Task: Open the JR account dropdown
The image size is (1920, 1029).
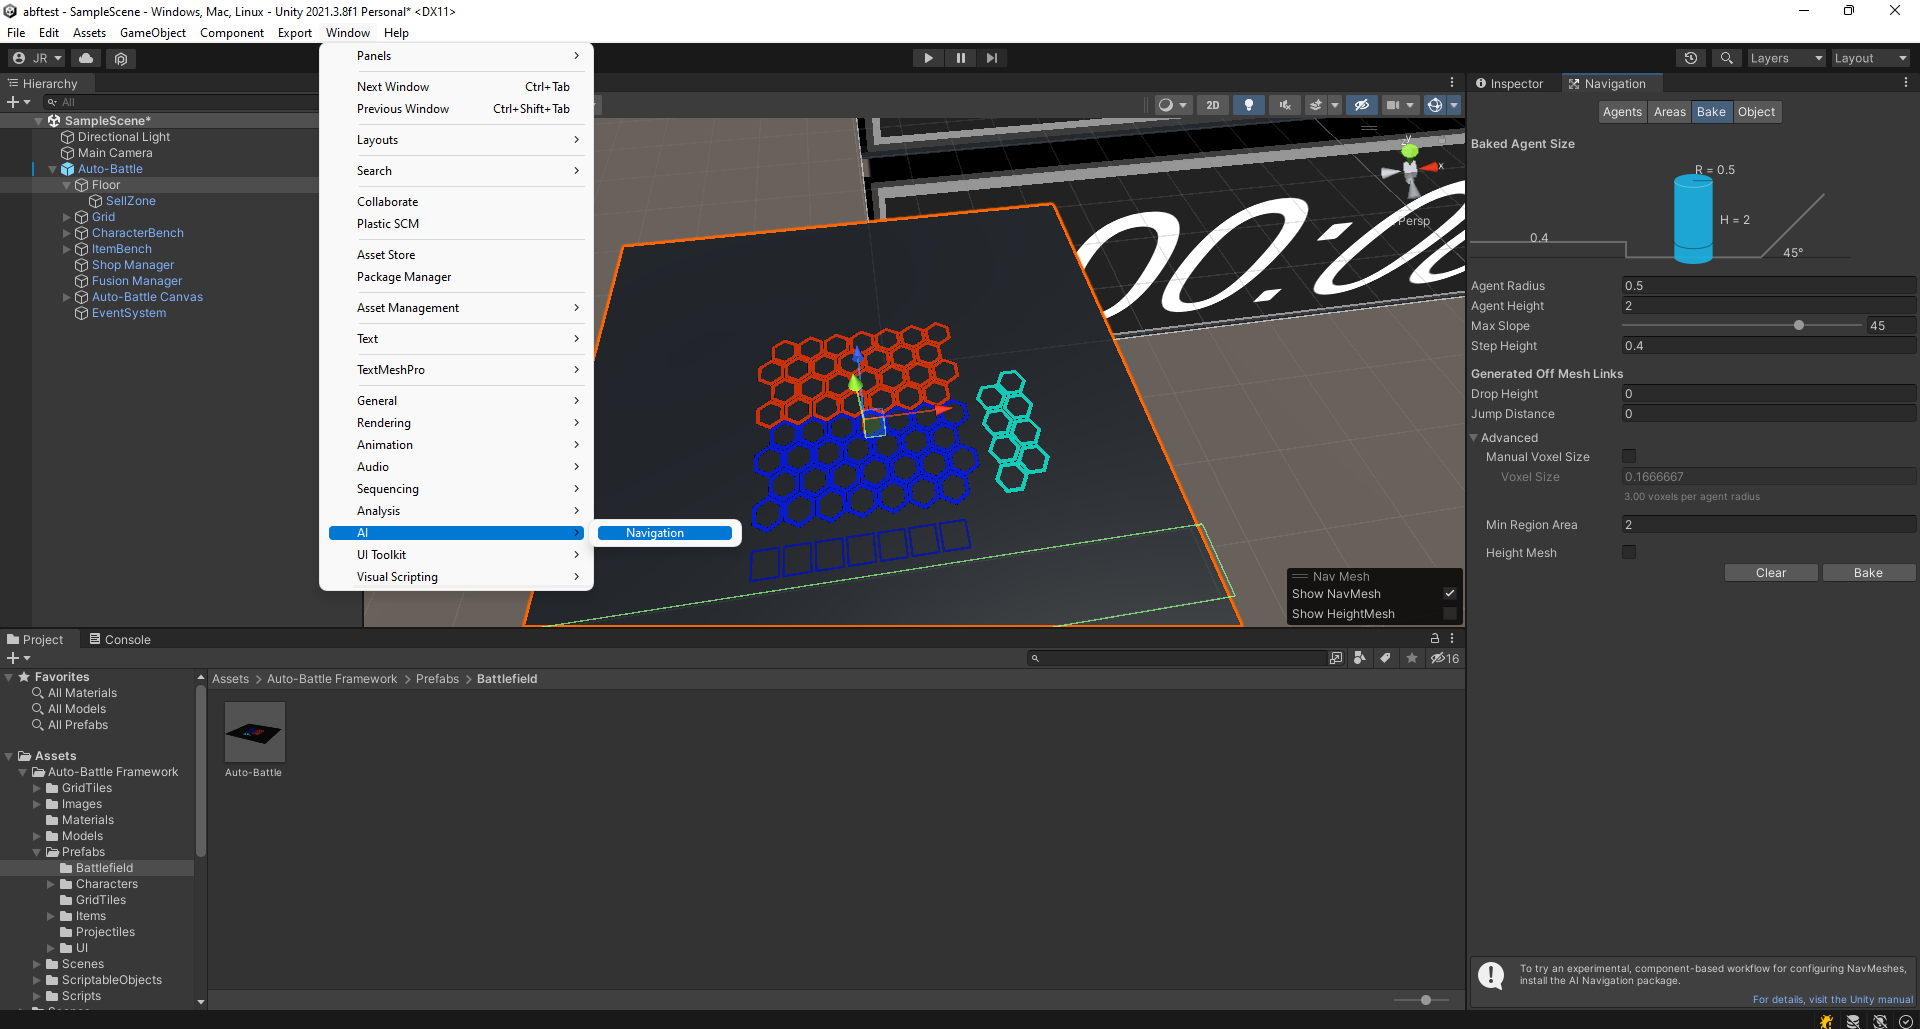Action: pyautogui.click(x=37, y=58)
